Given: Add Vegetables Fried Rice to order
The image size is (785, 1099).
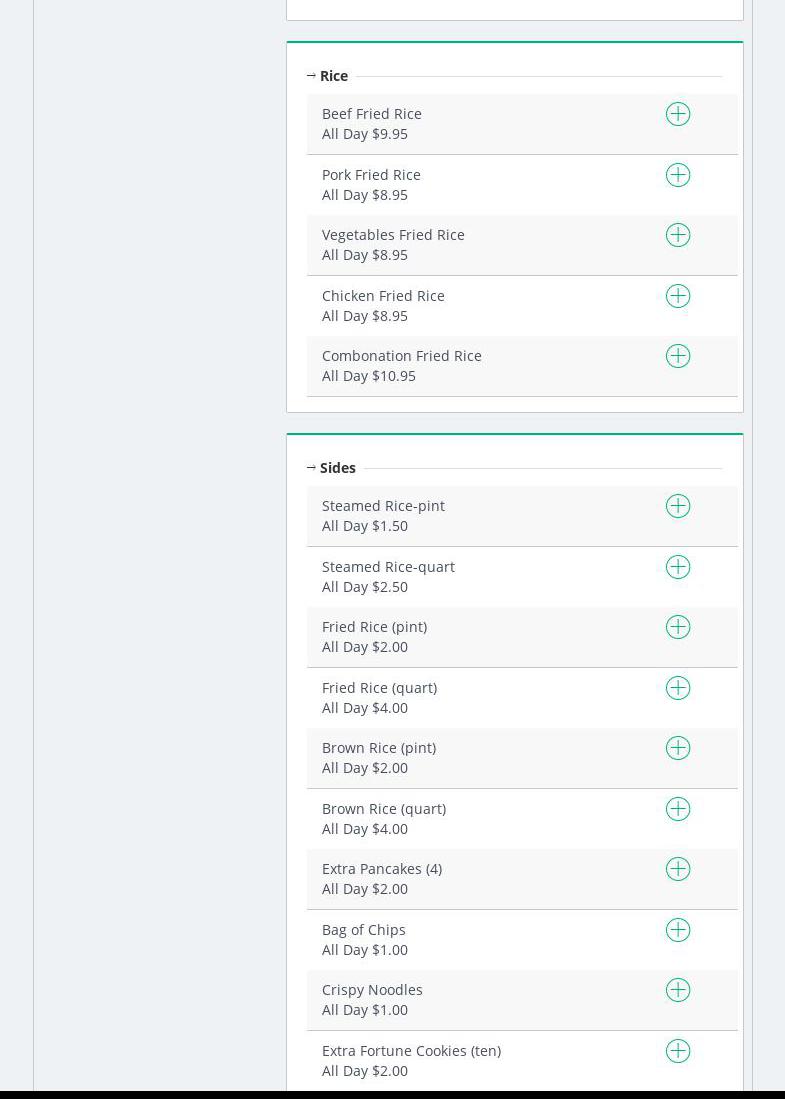Looking at the screenshot, I should tap(678, 235).
